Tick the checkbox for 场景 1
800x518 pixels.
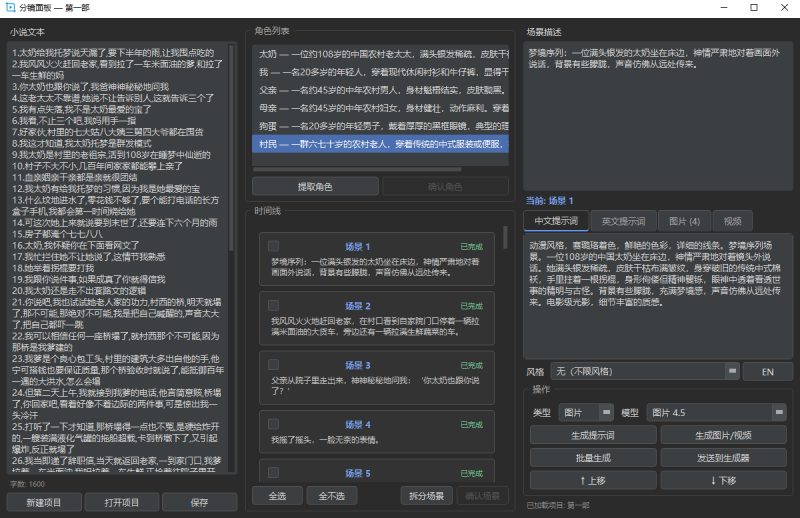pyautogui.click(x=273, y=246)
